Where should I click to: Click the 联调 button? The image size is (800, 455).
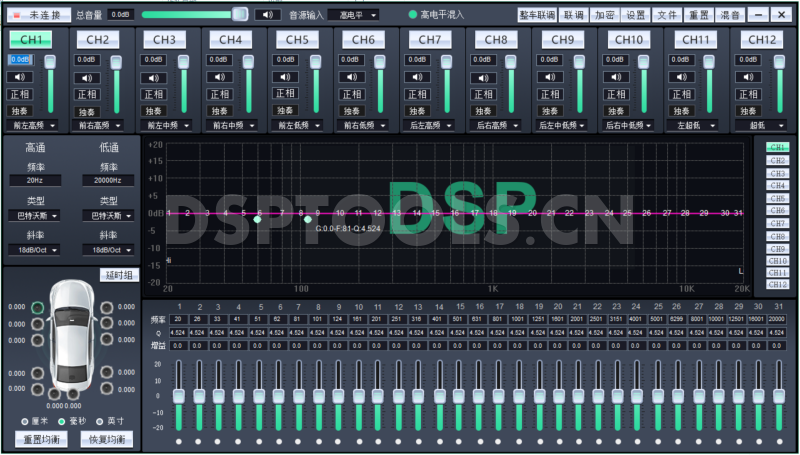coord(574,15)
